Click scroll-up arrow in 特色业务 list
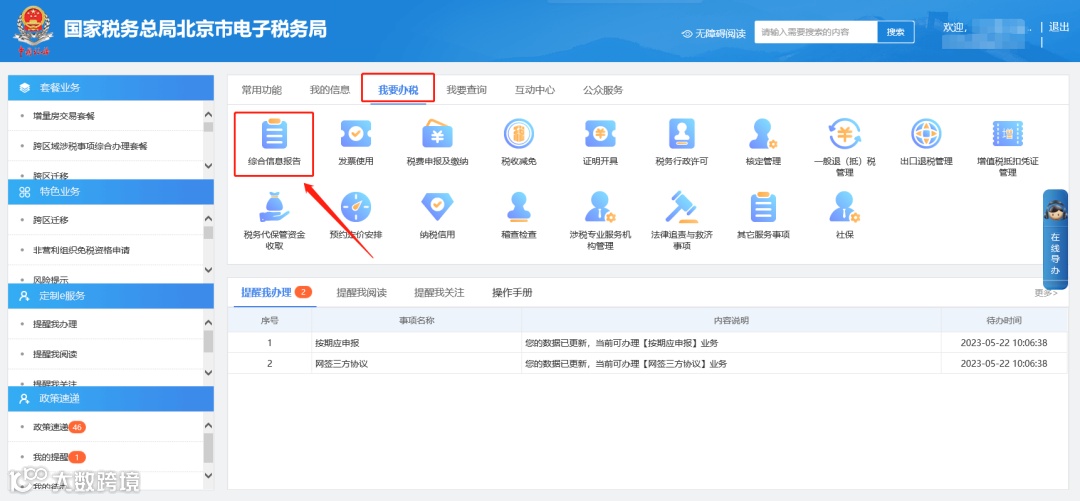The height and width of the screenshot is (501, 1080). point(209,218)
